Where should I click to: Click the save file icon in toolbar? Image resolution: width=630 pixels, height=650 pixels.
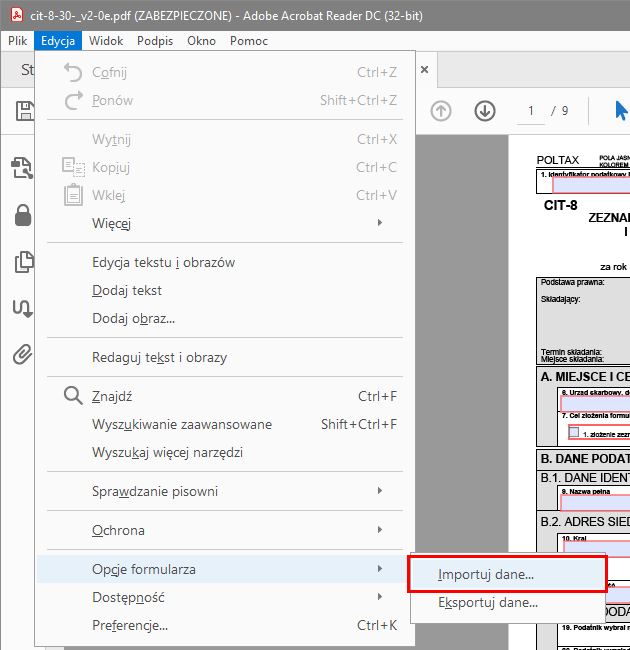tap(22, 111)
